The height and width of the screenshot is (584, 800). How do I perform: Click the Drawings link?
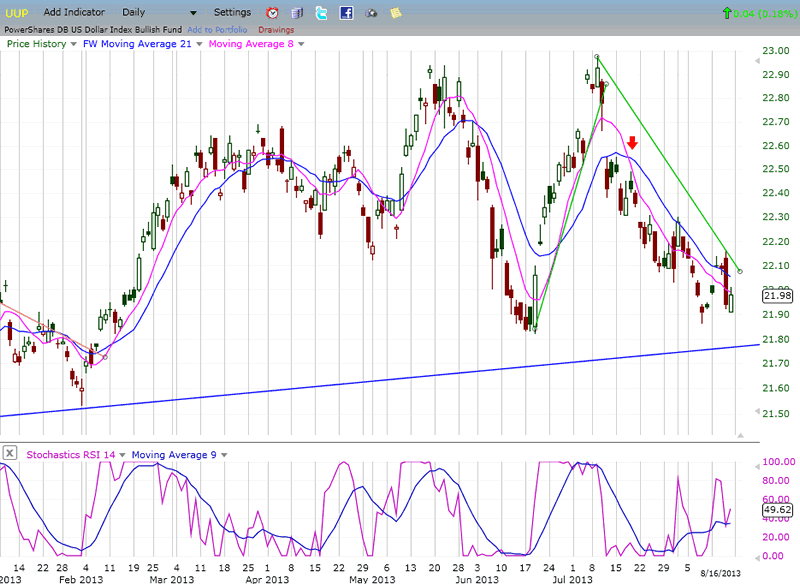[276, 29]
